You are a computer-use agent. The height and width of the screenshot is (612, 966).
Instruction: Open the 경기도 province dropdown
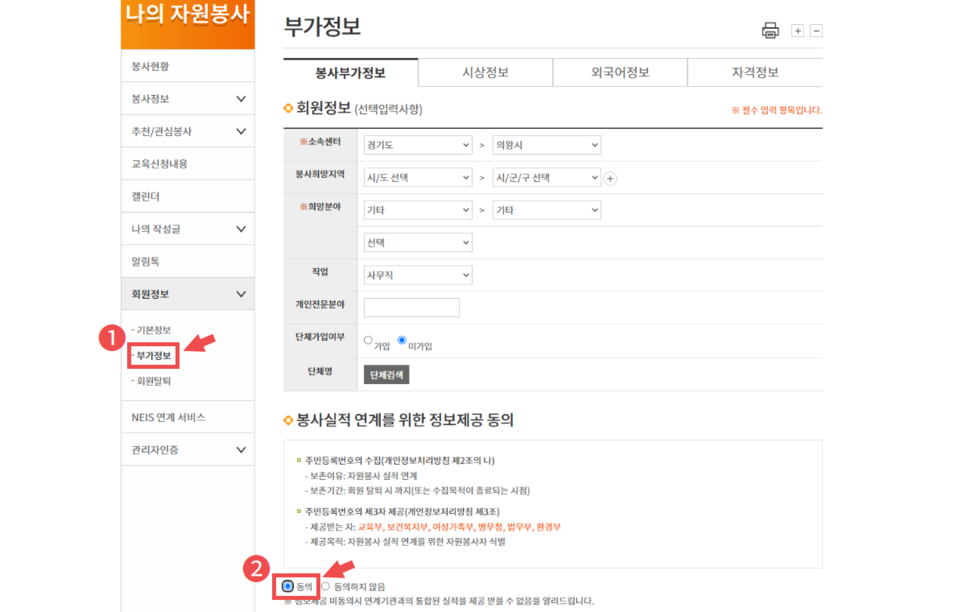point(417,144)
